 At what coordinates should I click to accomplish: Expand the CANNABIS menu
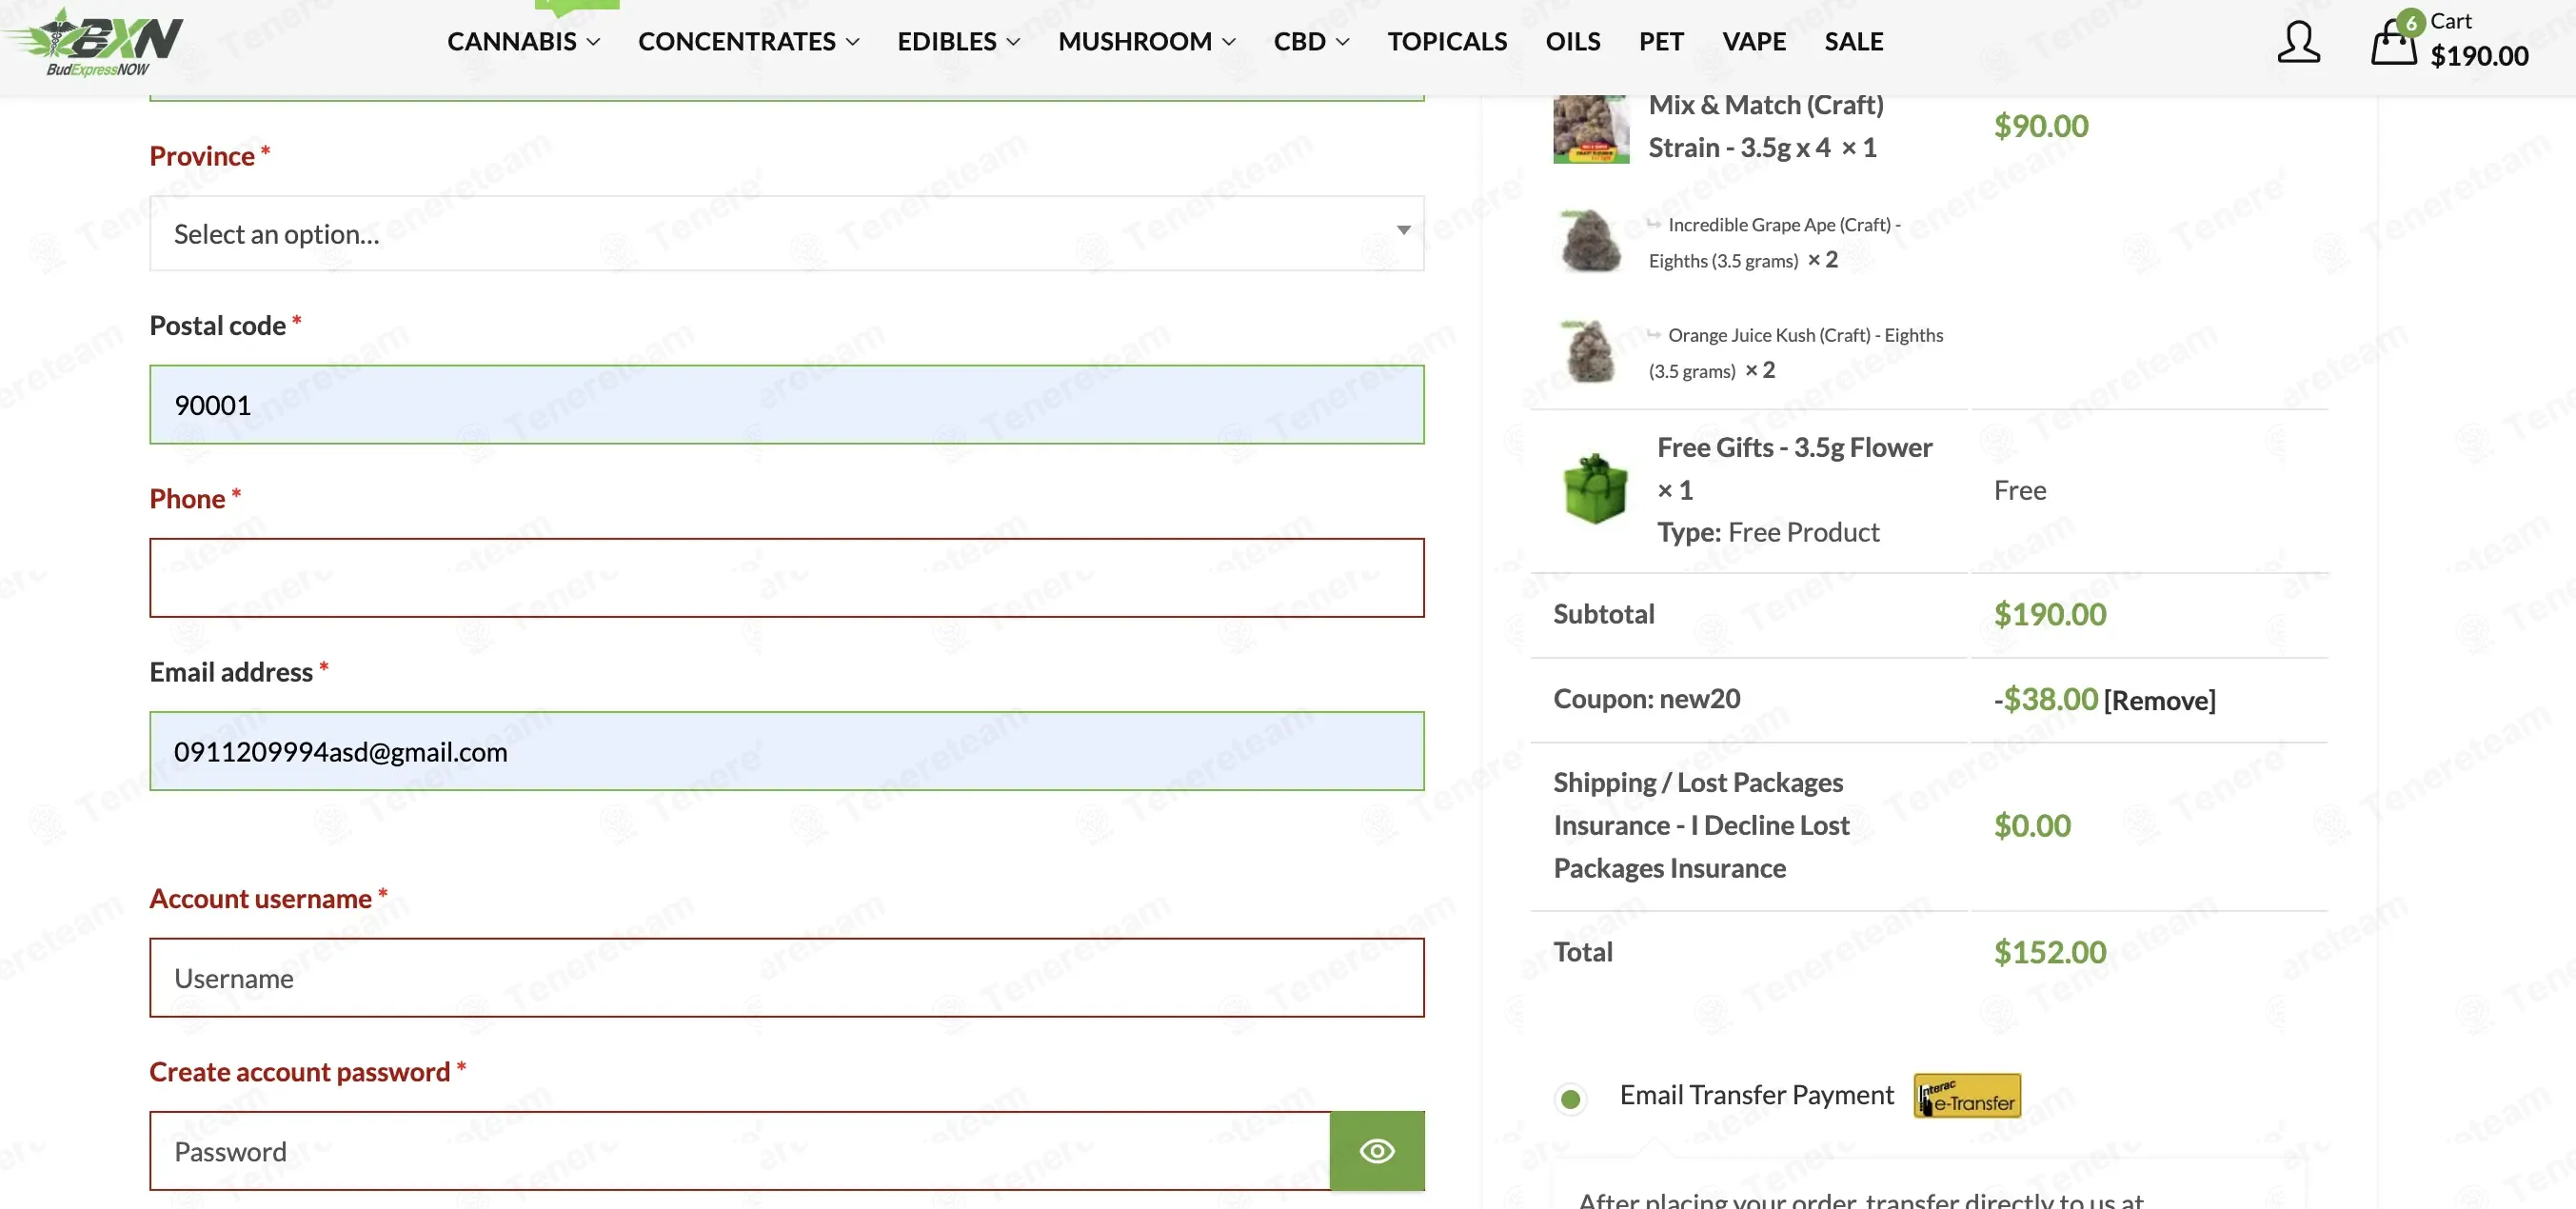point(523,42)
